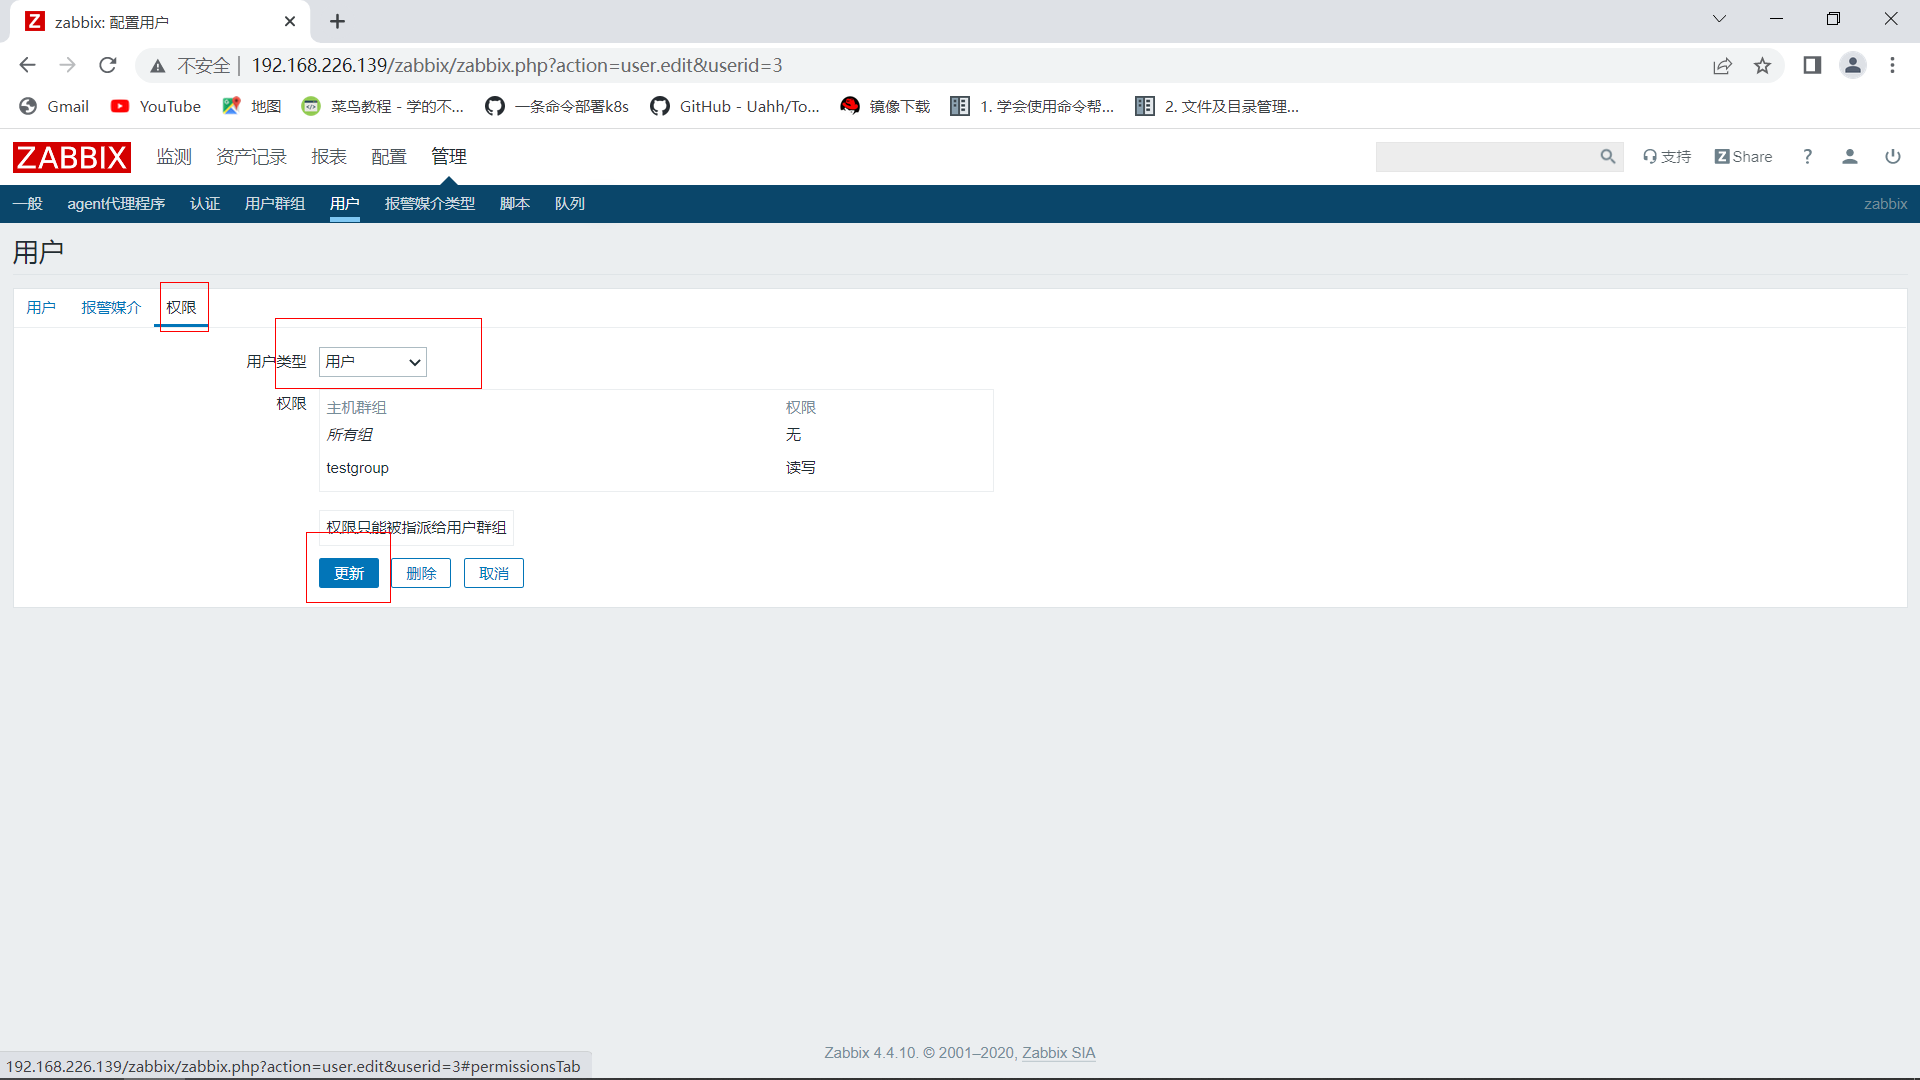Switch to the 报警媒介 tab
The height and width of the screenshot is (1080, 1920).
pyautogui.click(x=111, y=308)
